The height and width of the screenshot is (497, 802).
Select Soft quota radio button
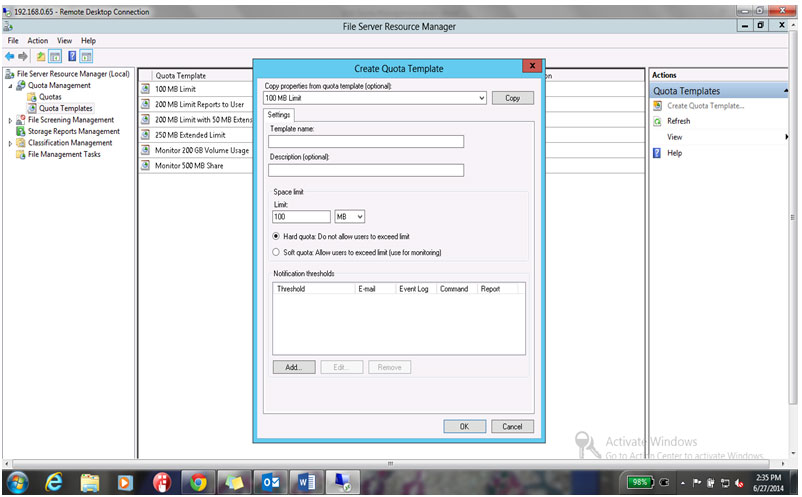point(276,252)
